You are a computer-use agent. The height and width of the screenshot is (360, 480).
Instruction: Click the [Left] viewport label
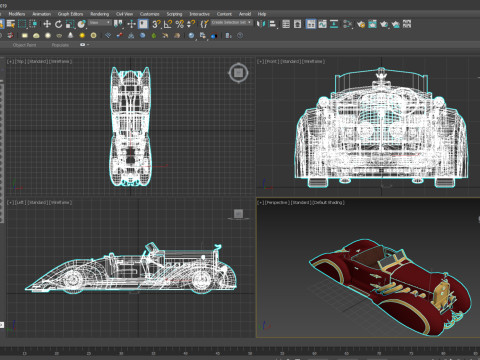pyautogui.click(x=21, y=202)
